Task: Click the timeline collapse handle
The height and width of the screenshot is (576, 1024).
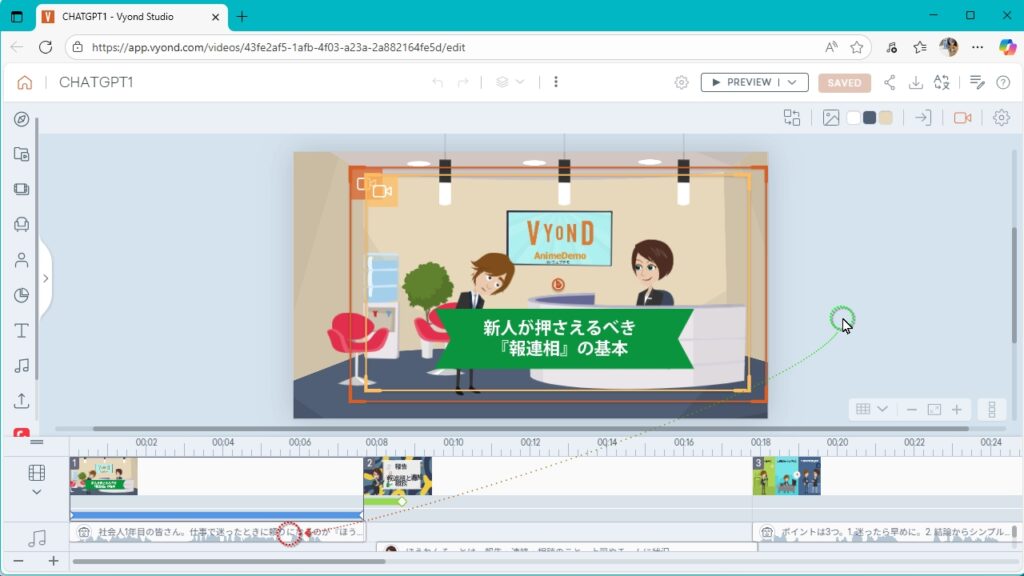Action: (37, 442)
